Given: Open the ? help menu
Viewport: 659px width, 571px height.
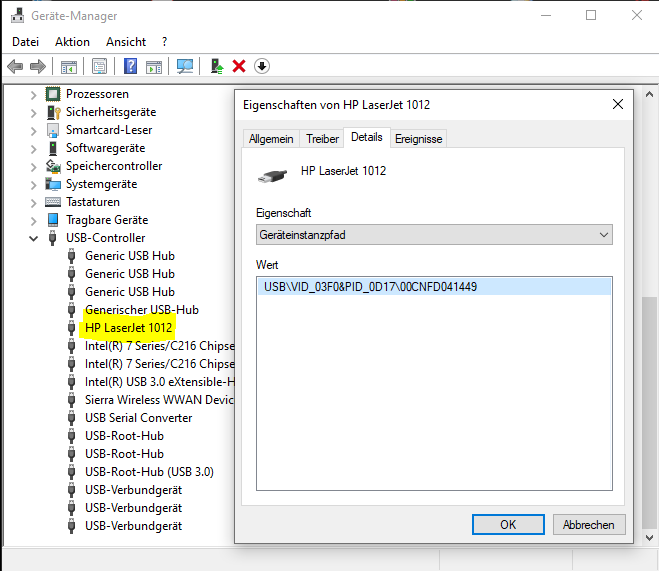Looking at the screenshot, I should tap(164, 42).
